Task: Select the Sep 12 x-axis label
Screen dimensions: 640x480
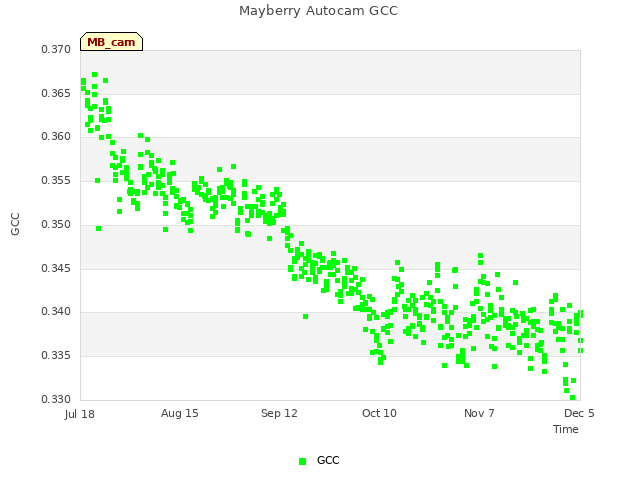Action: pos(279,413)
